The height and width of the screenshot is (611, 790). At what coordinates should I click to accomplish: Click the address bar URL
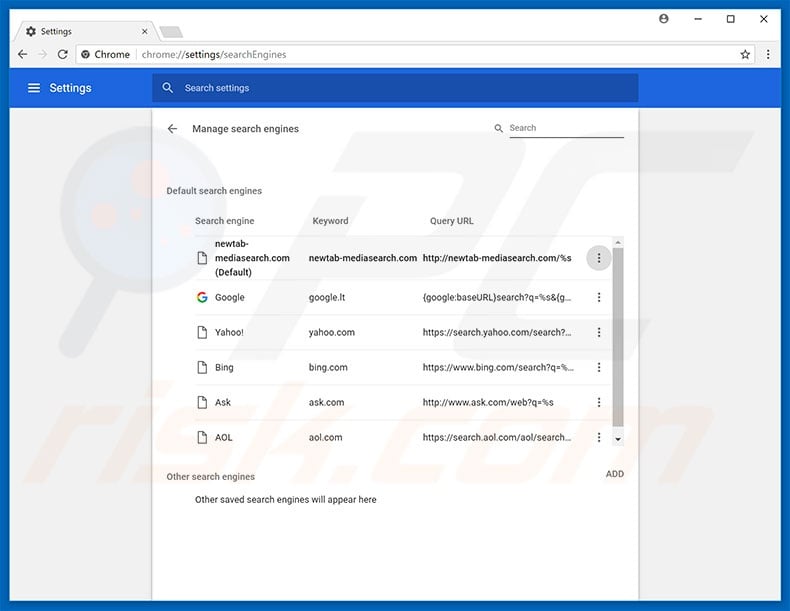(x=214, y=54)
